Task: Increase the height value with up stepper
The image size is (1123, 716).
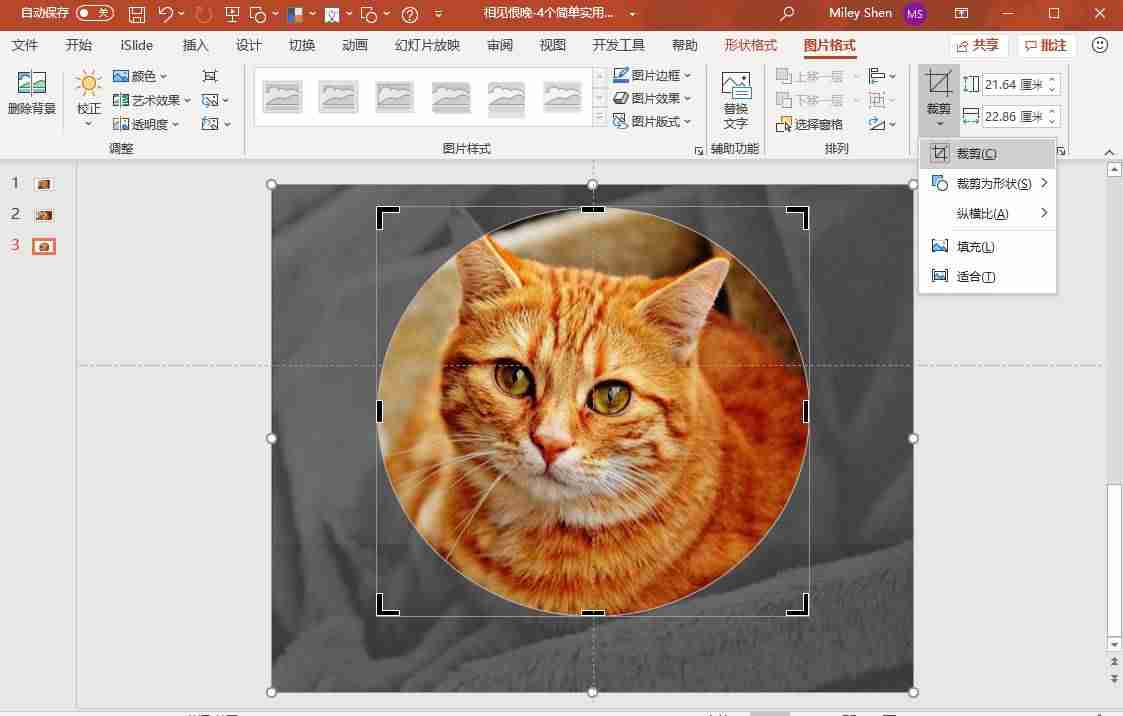Action: [x=1052, y=79]
